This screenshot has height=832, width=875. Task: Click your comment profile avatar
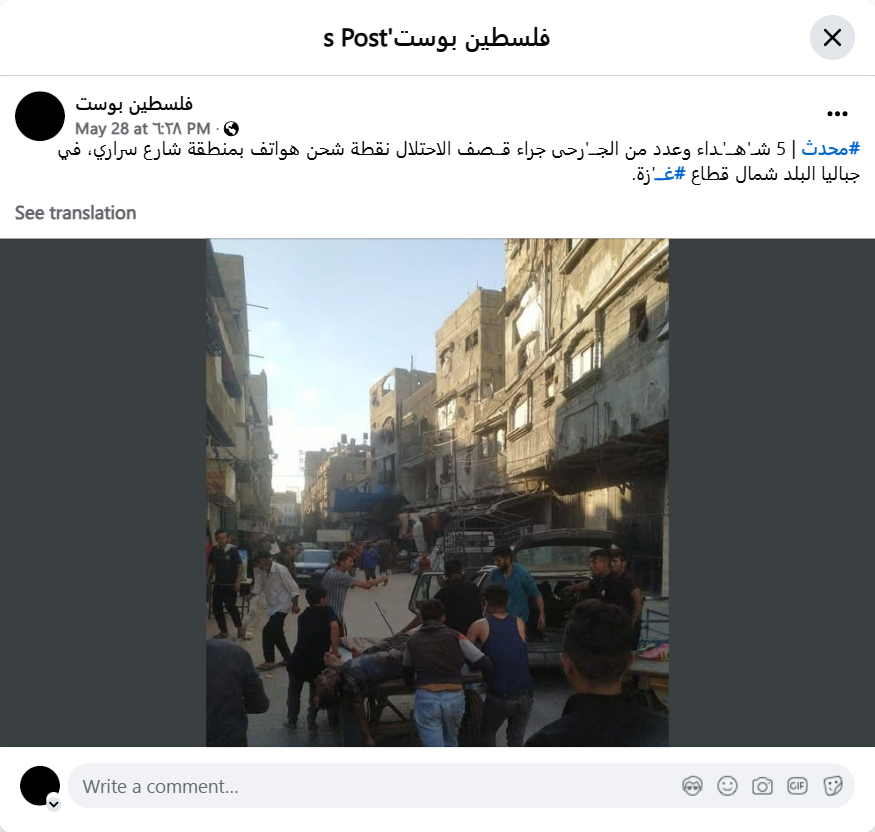click(40, 786)
